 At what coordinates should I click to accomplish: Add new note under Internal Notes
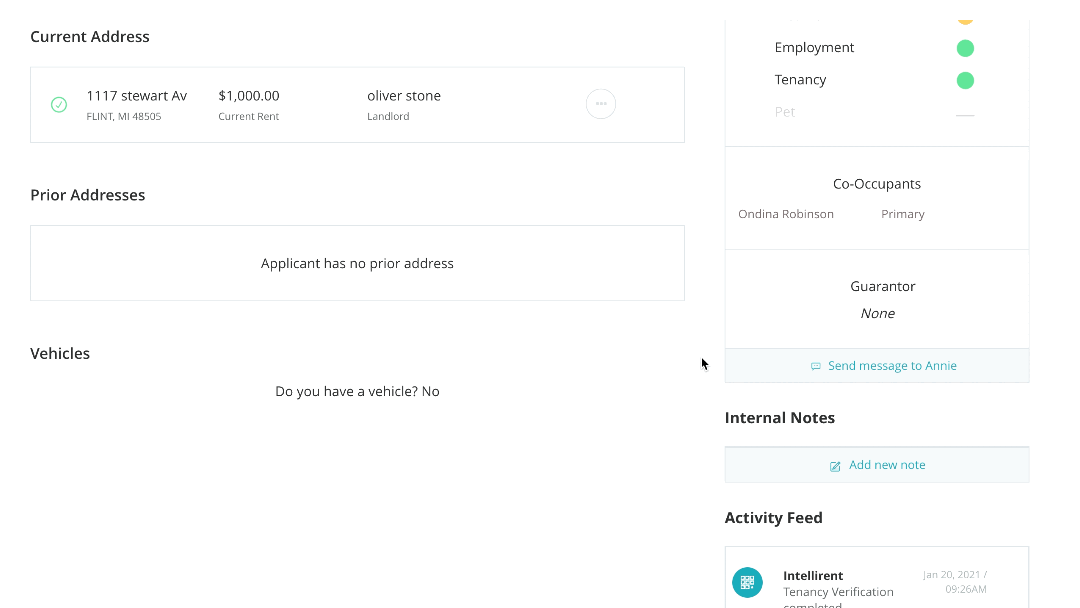point(886,465)
